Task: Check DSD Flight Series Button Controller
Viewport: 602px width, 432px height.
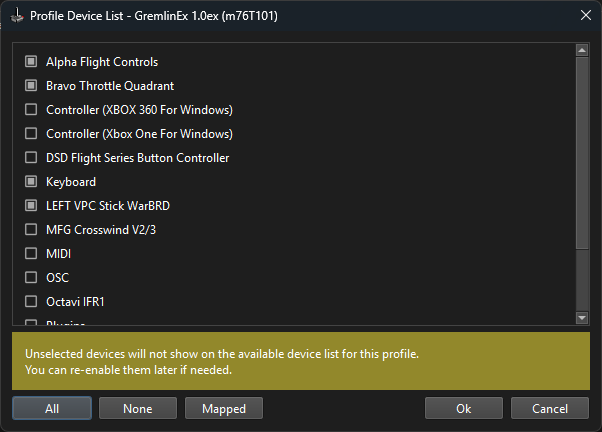Action: pyautogui.click(x=31, y=158)
